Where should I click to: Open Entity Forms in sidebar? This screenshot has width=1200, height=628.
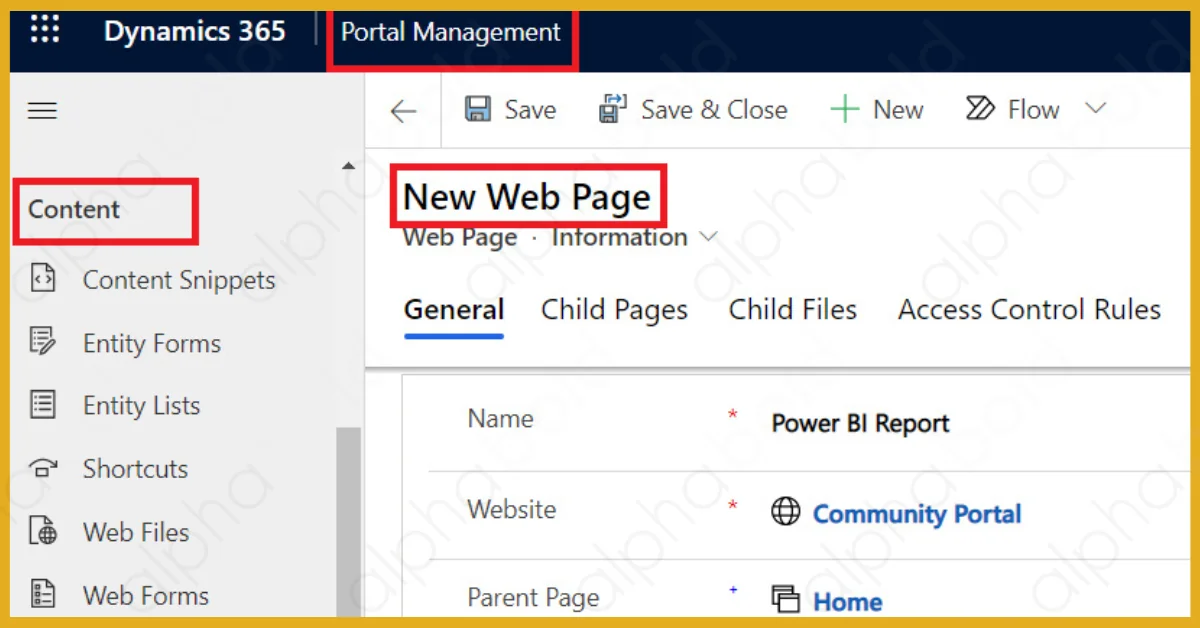(x=152, y=344)
